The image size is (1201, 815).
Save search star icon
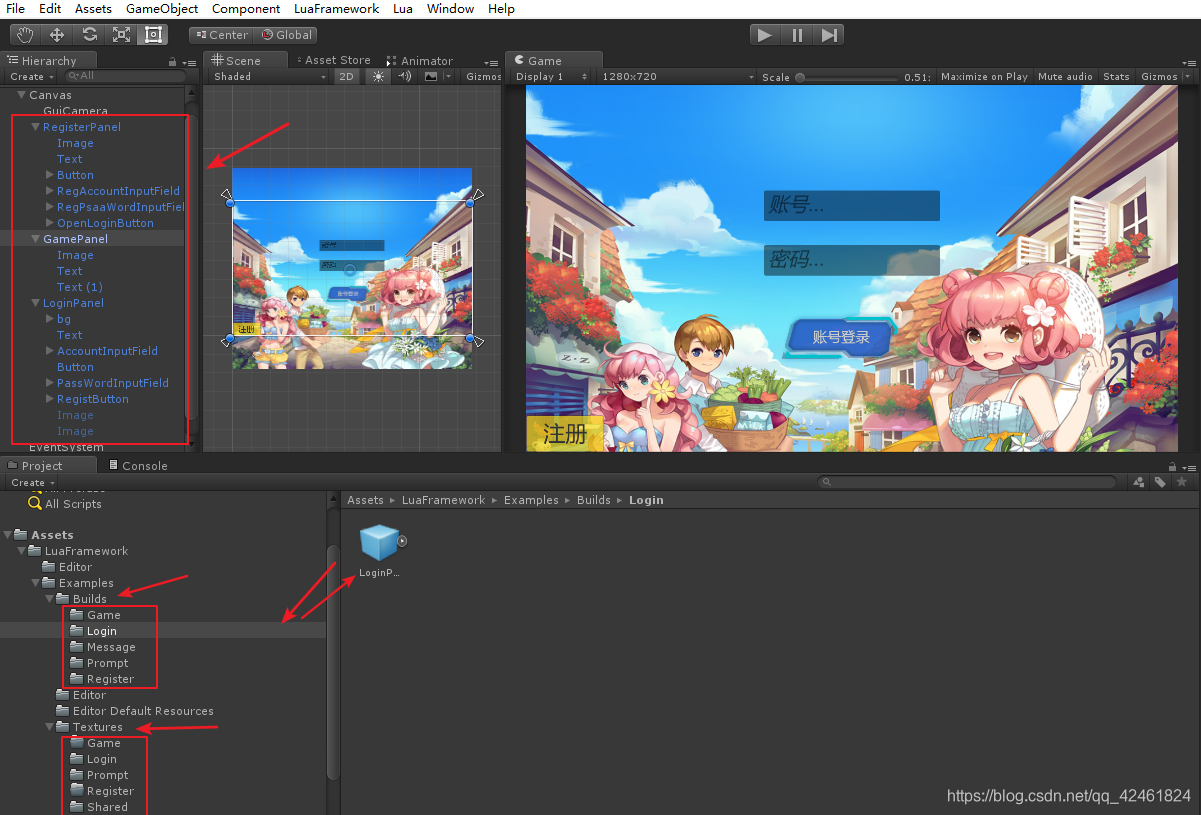click(x=1182, y=482)
